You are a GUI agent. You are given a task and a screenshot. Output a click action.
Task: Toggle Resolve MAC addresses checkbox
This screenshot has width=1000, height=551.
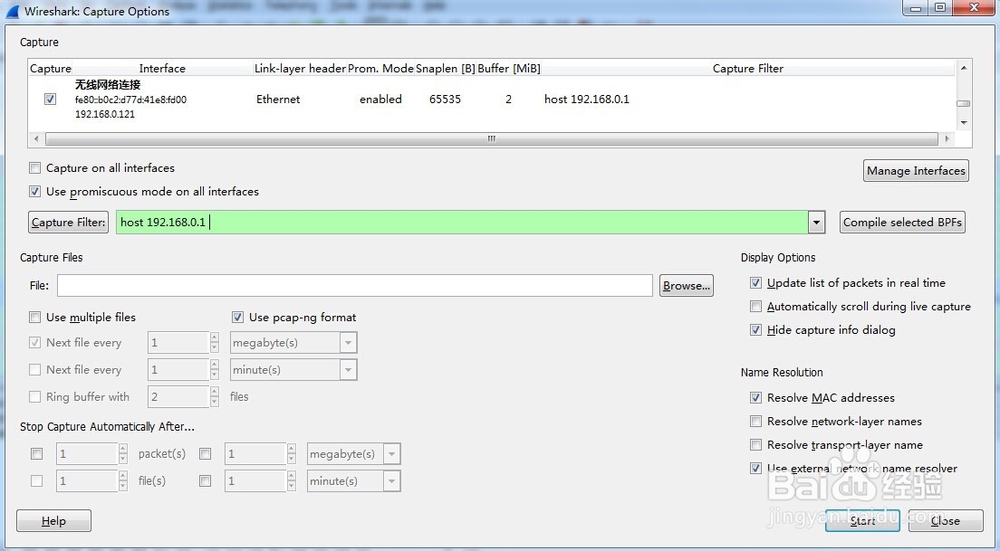(x=756, y=397)
